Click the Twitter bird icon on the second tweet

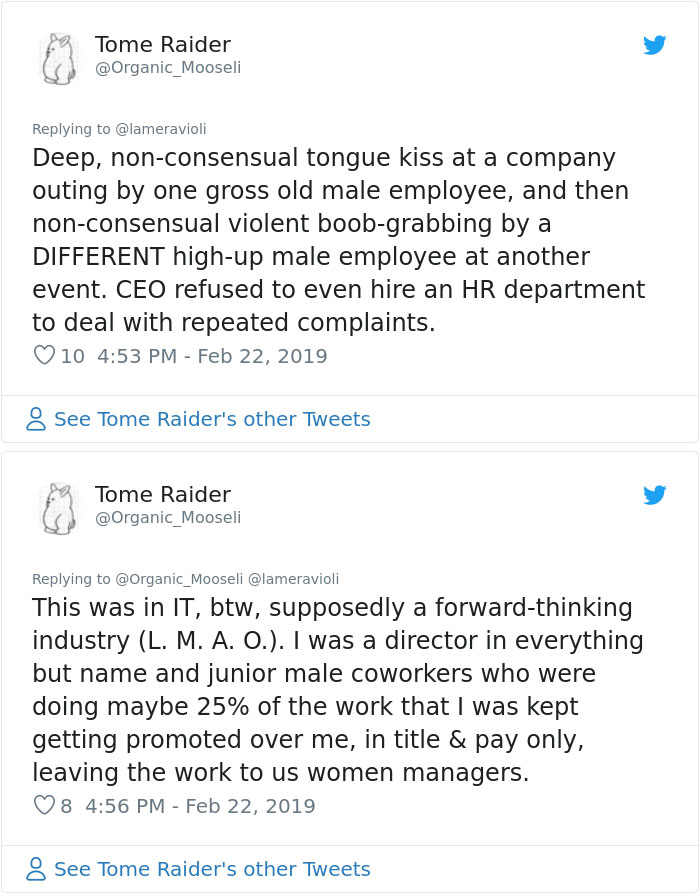pos(655,494)
